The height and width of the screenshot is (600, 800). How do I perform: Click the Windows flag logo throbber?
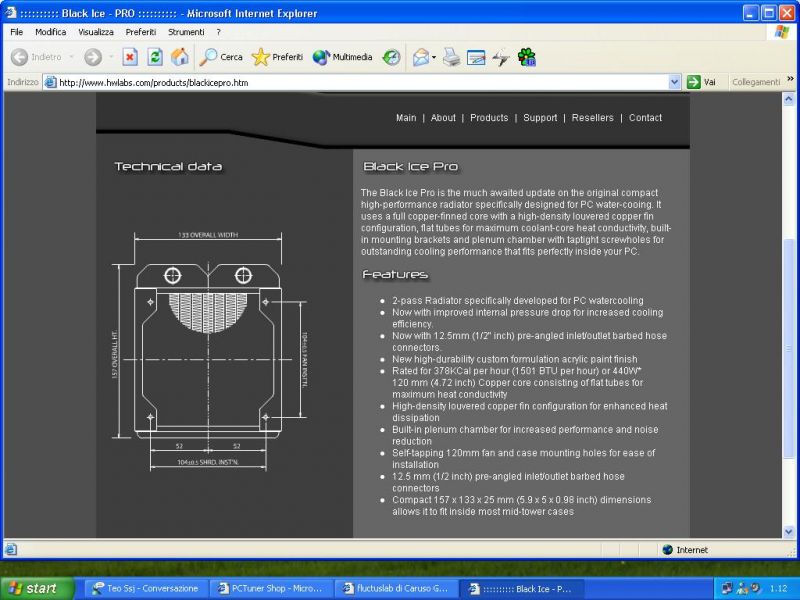coord(782,32)
